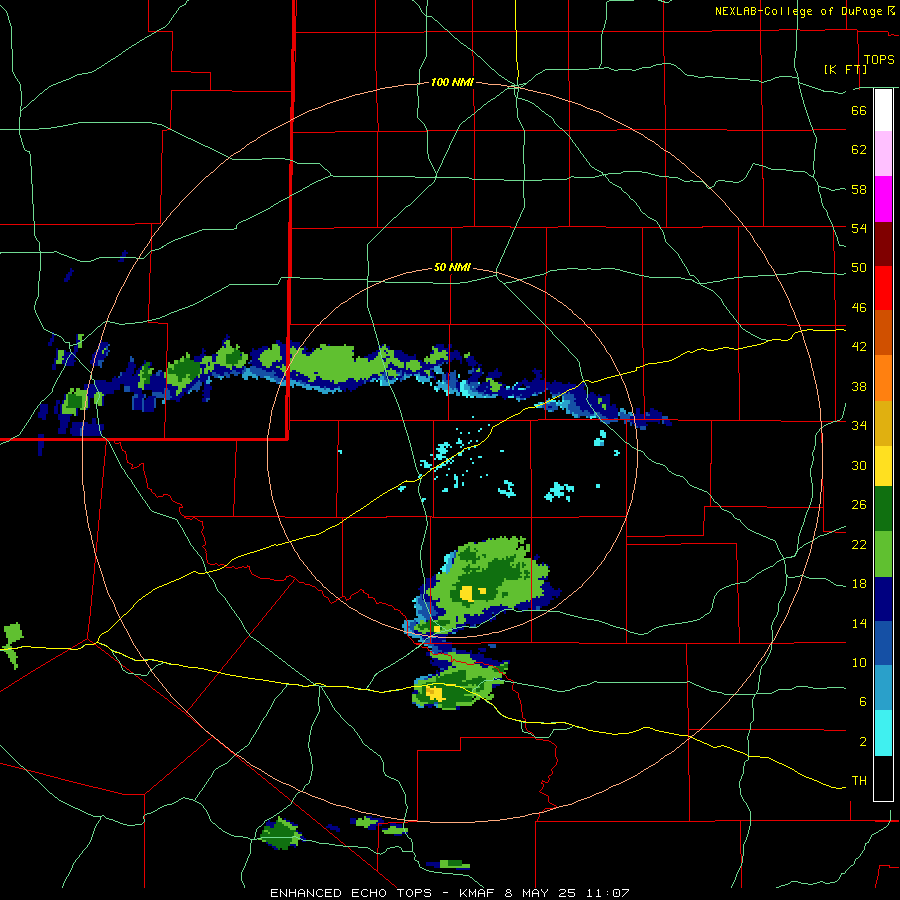The image size is (900, 900).
Task: Select the light pink legend swatch
Action: [883, 153]
